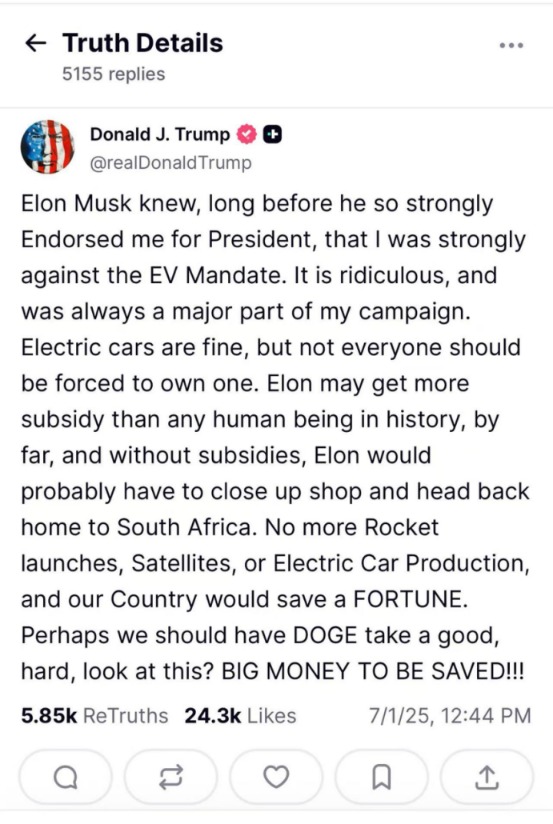Click the Truth Details header title
The height and width of the screenshot is (824, 553).
pyautogui.click(x=143, y=43)
